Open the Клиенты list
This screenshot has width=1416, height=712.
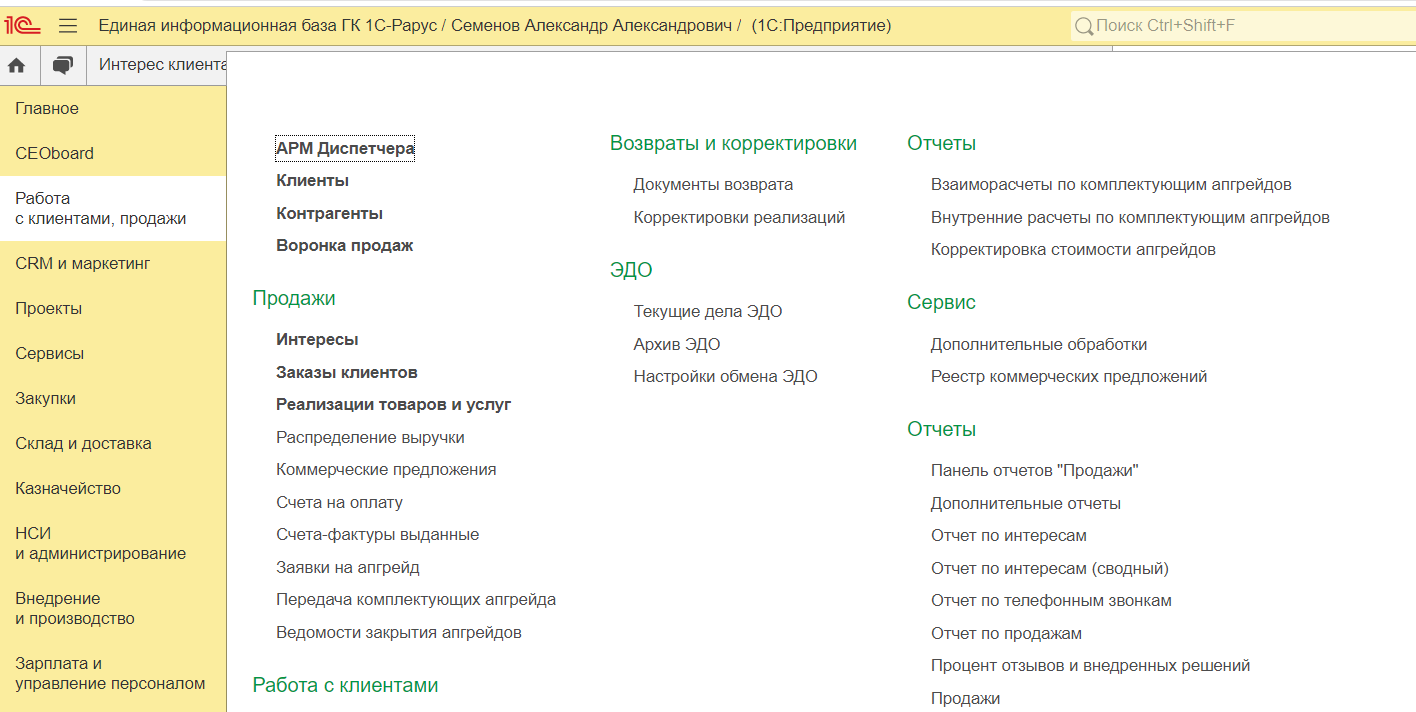pos(312,180)
